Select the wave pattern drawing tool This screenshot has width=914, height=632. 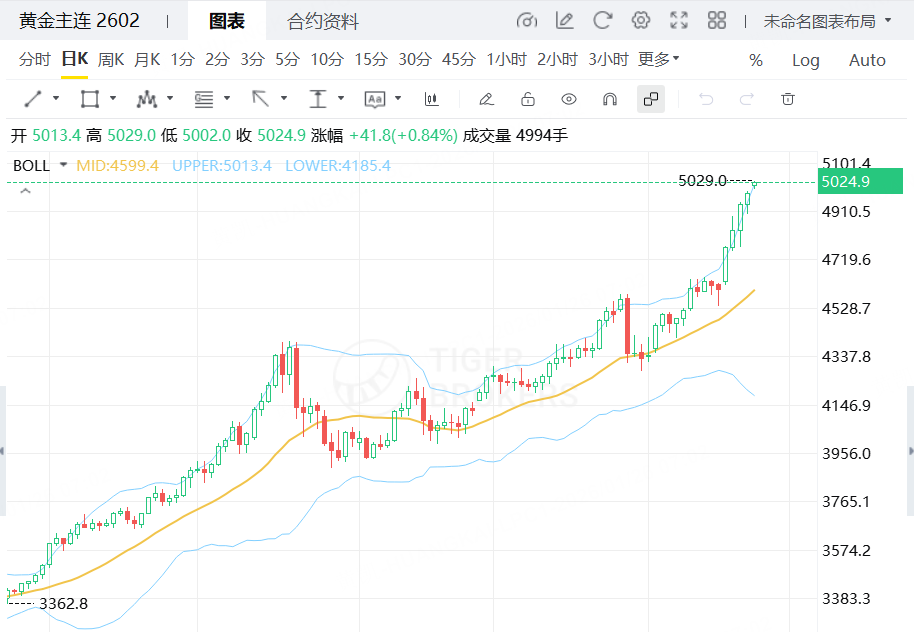pyautogui.click(x=147, y=99)
